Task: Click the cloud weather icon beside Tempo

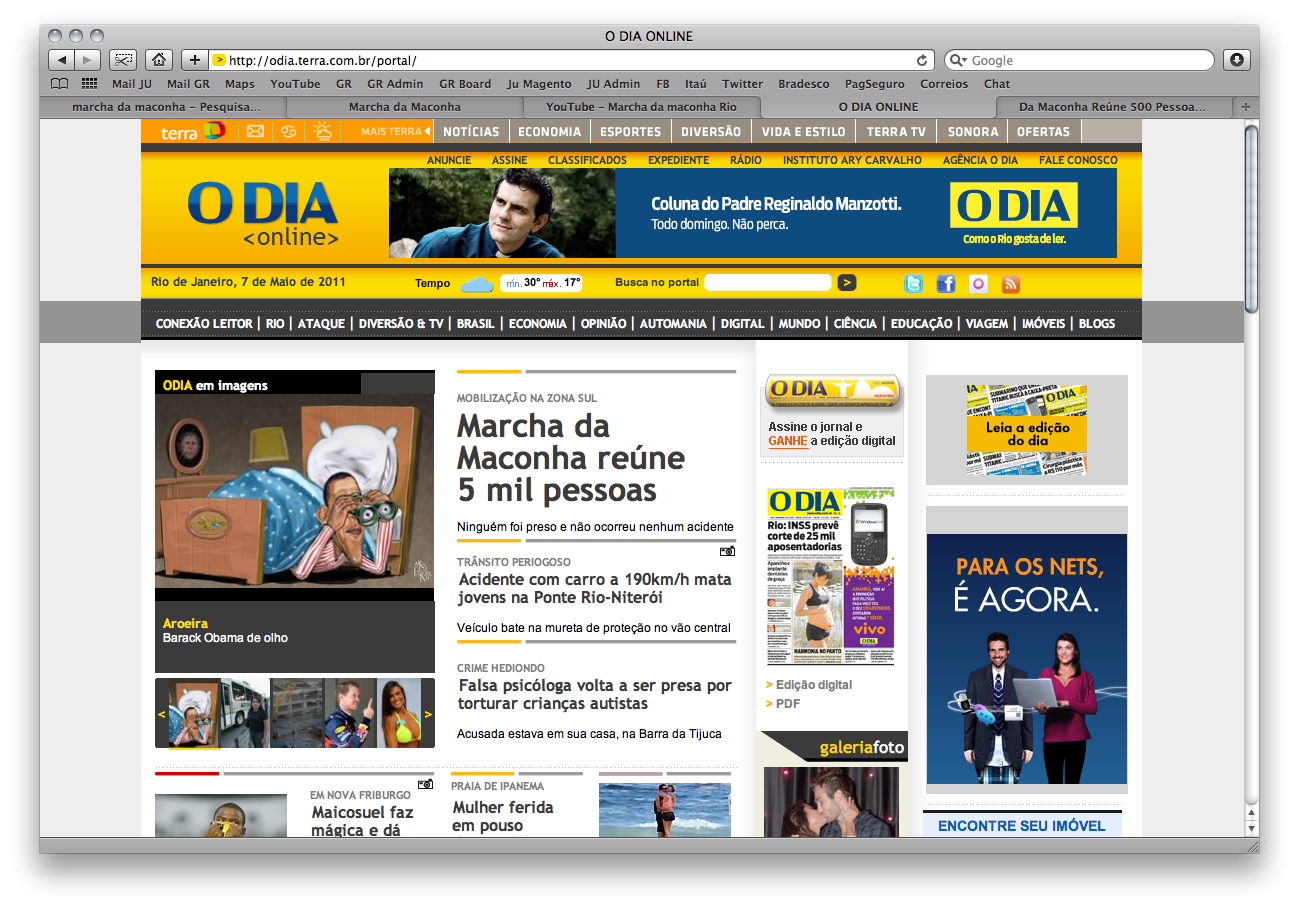Action: (x=477, y=284)
